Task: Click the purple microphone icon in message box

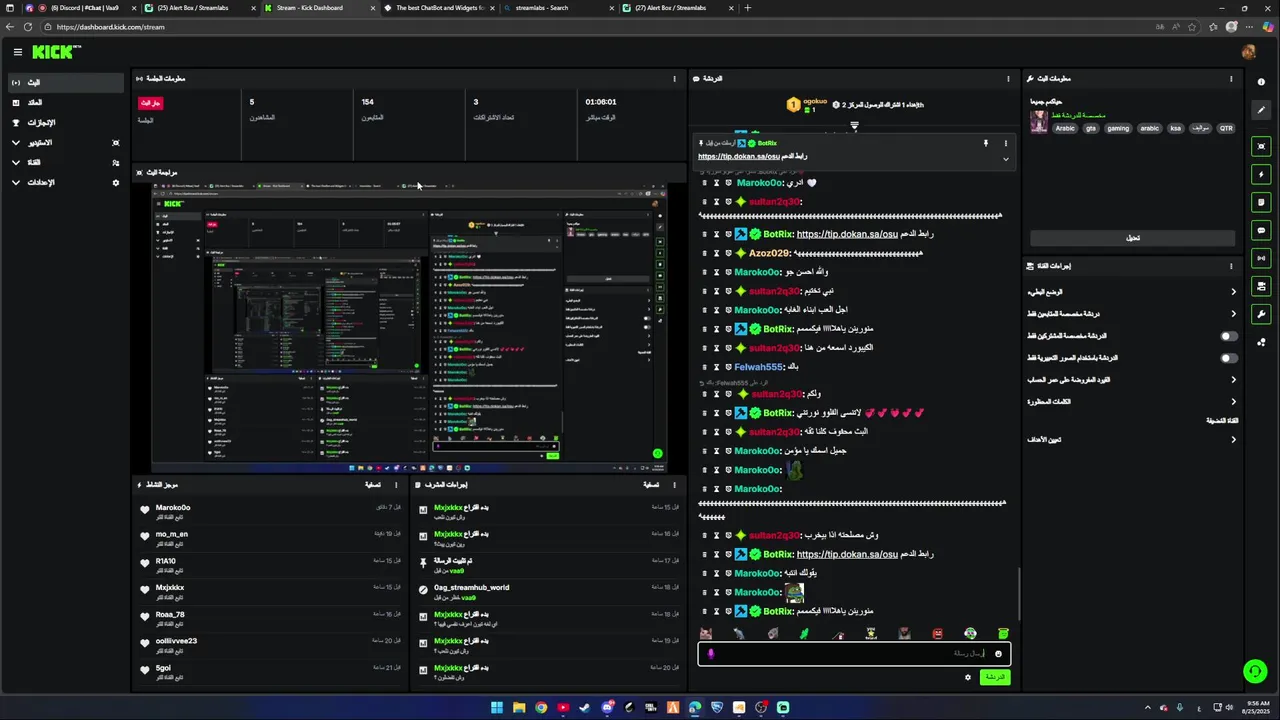Action: click(x=711, y=654)
